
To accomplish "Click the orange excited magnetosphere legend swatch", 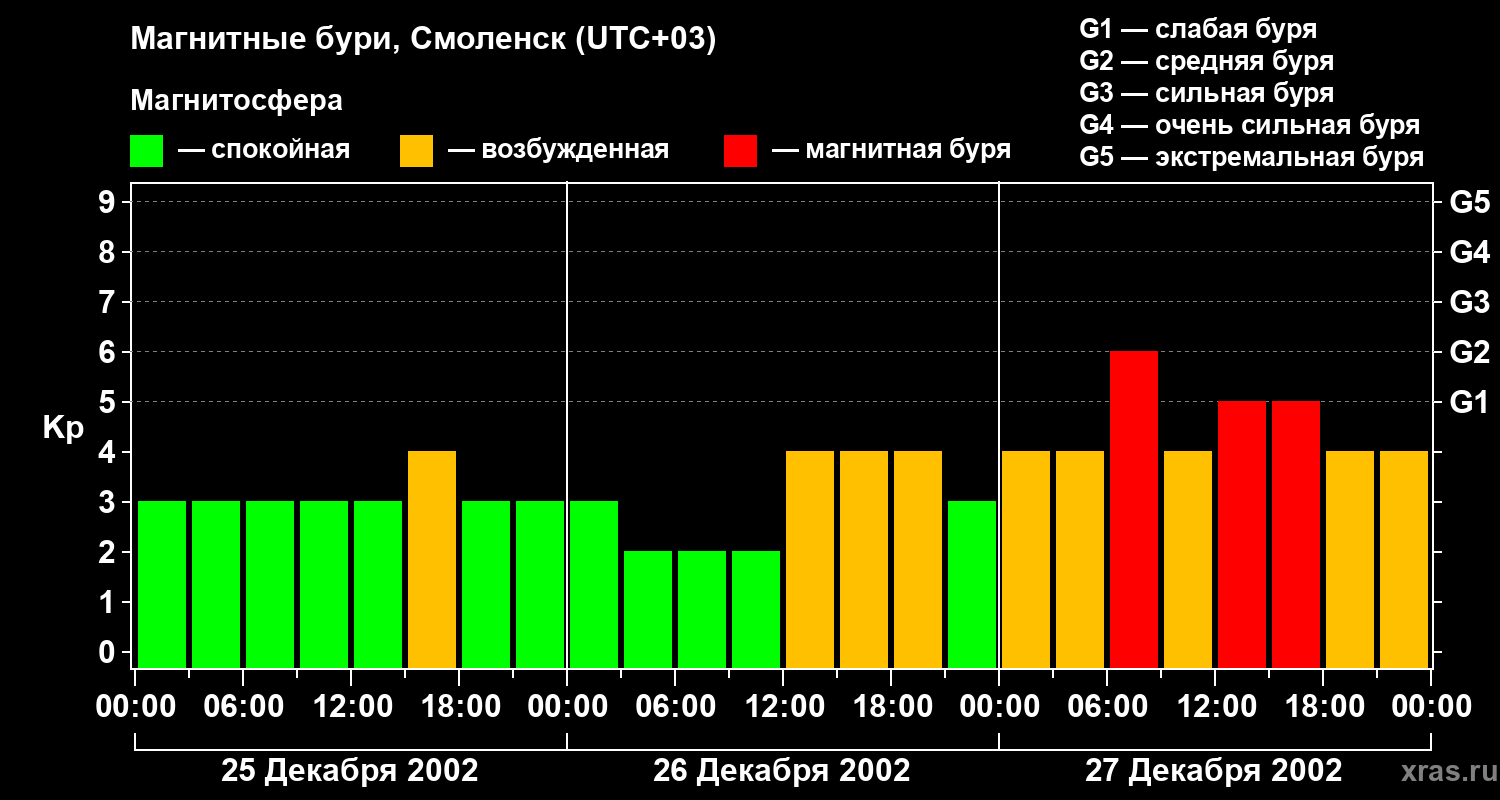I will 416,151.
